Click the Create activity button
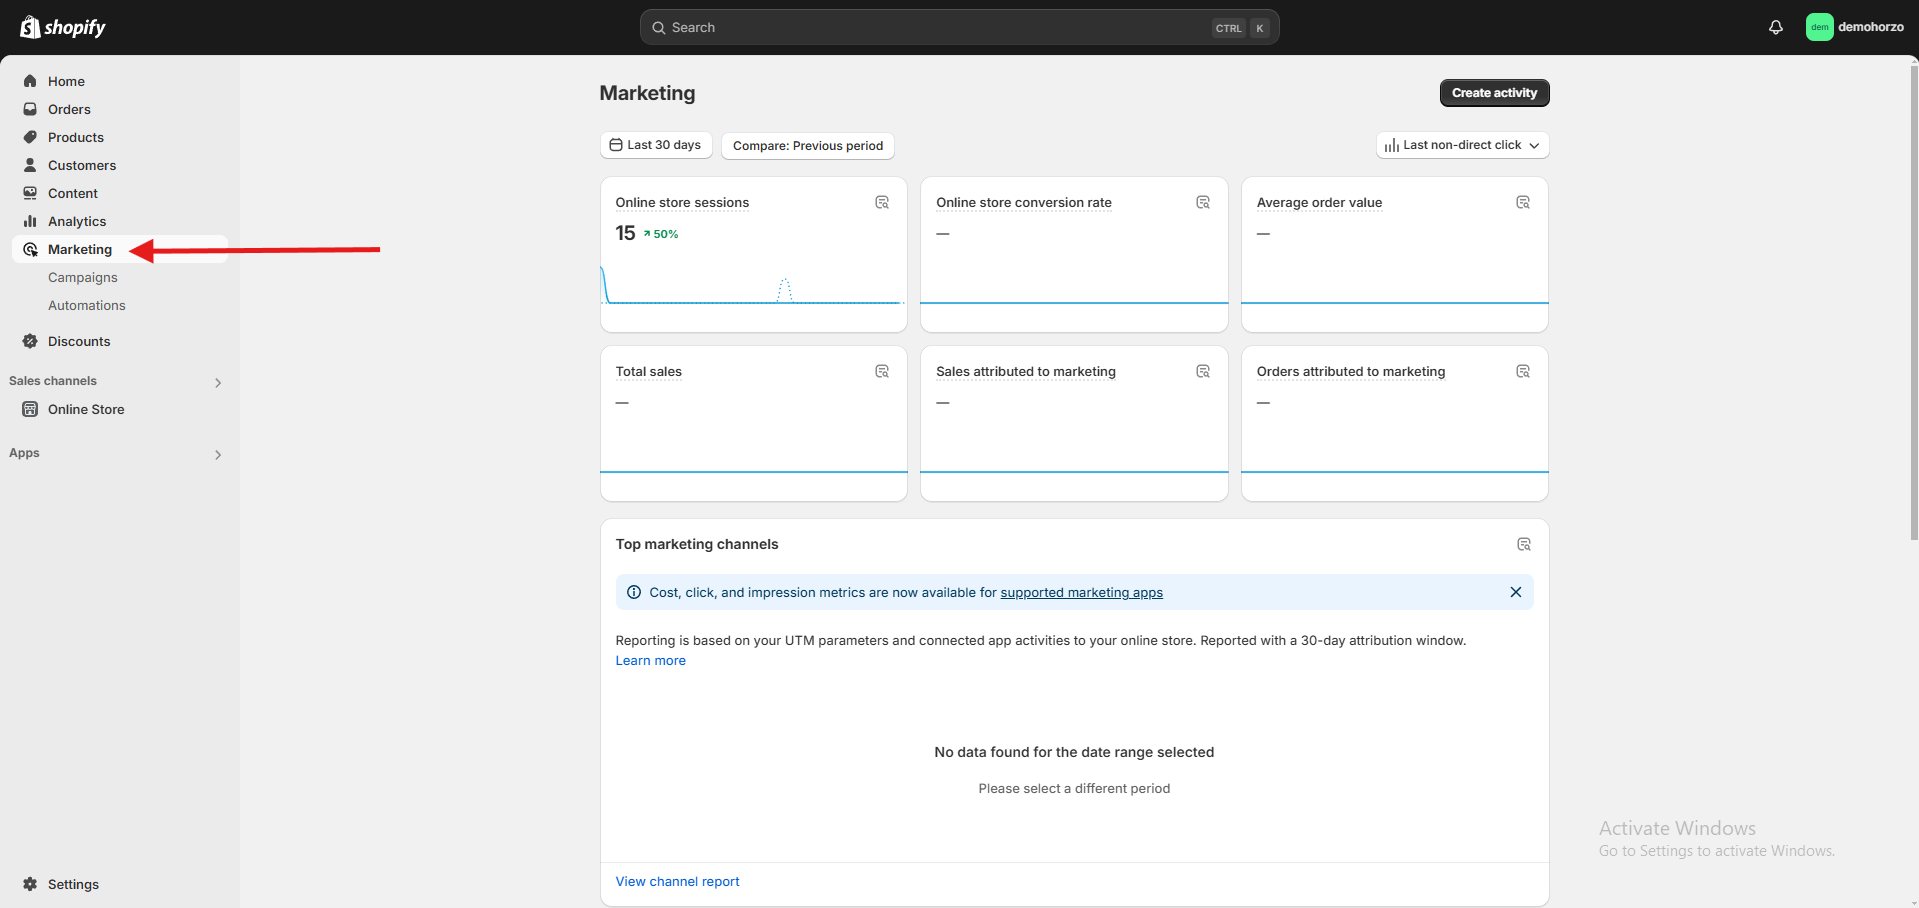The image size is (1919, 908). point(1494,93)
